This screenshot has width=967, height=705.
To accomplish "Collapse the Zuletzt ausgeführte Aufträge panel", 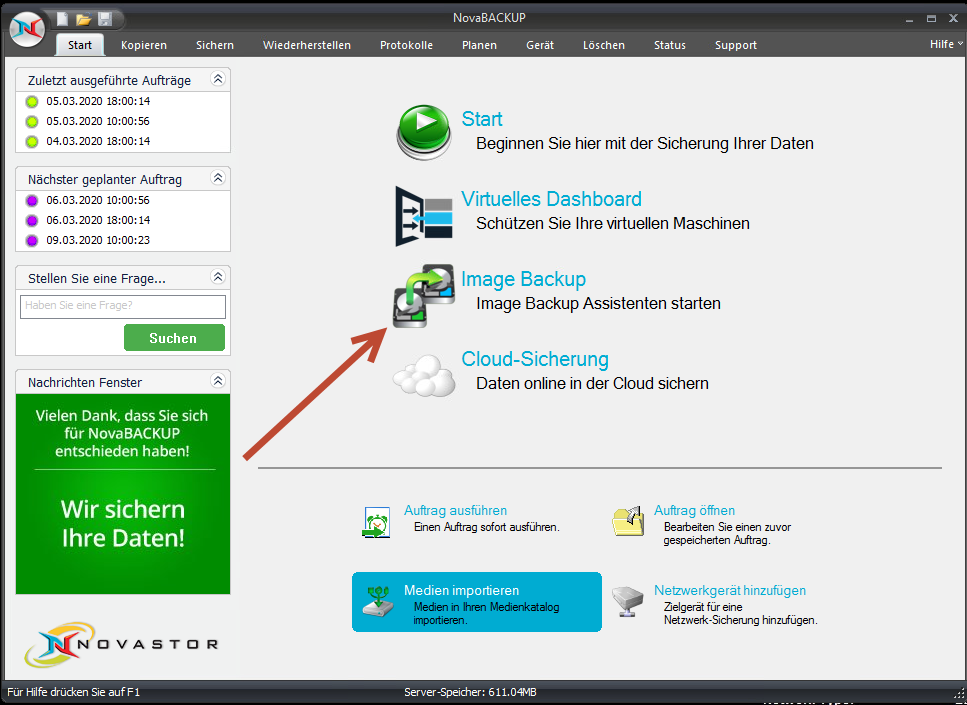I will 218,79.
